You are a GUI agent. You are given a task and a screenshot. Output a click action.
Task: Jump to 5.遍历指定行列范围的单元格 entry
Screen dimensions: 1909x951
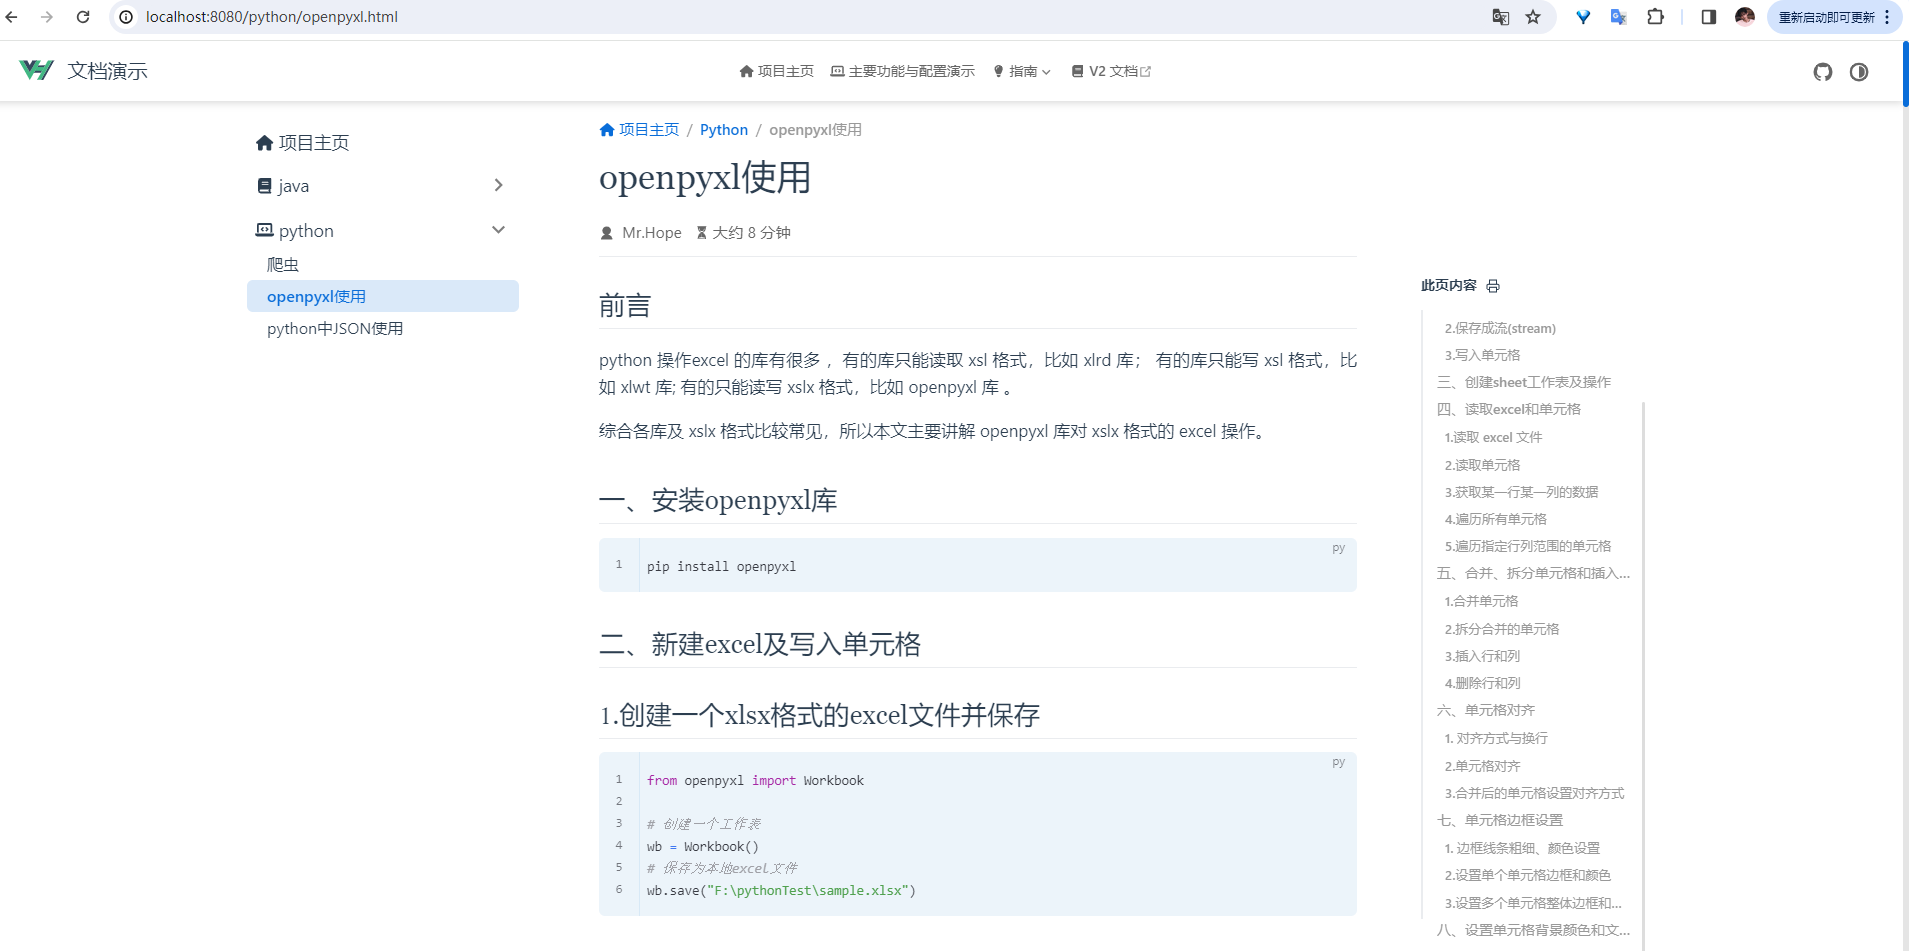[1528, 546]
